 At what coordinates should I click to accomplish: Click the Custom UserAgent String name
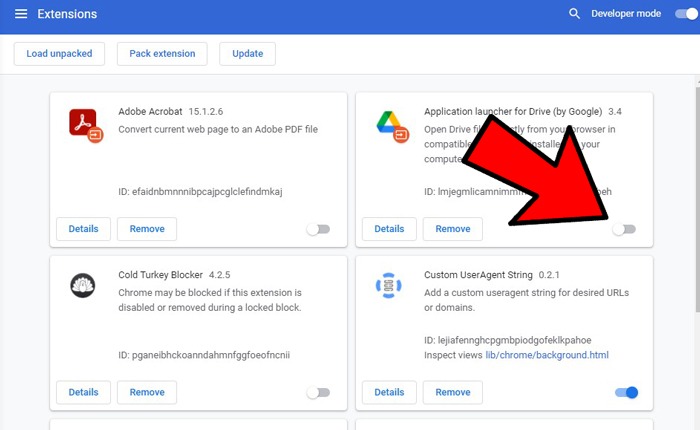pos(478,275)
